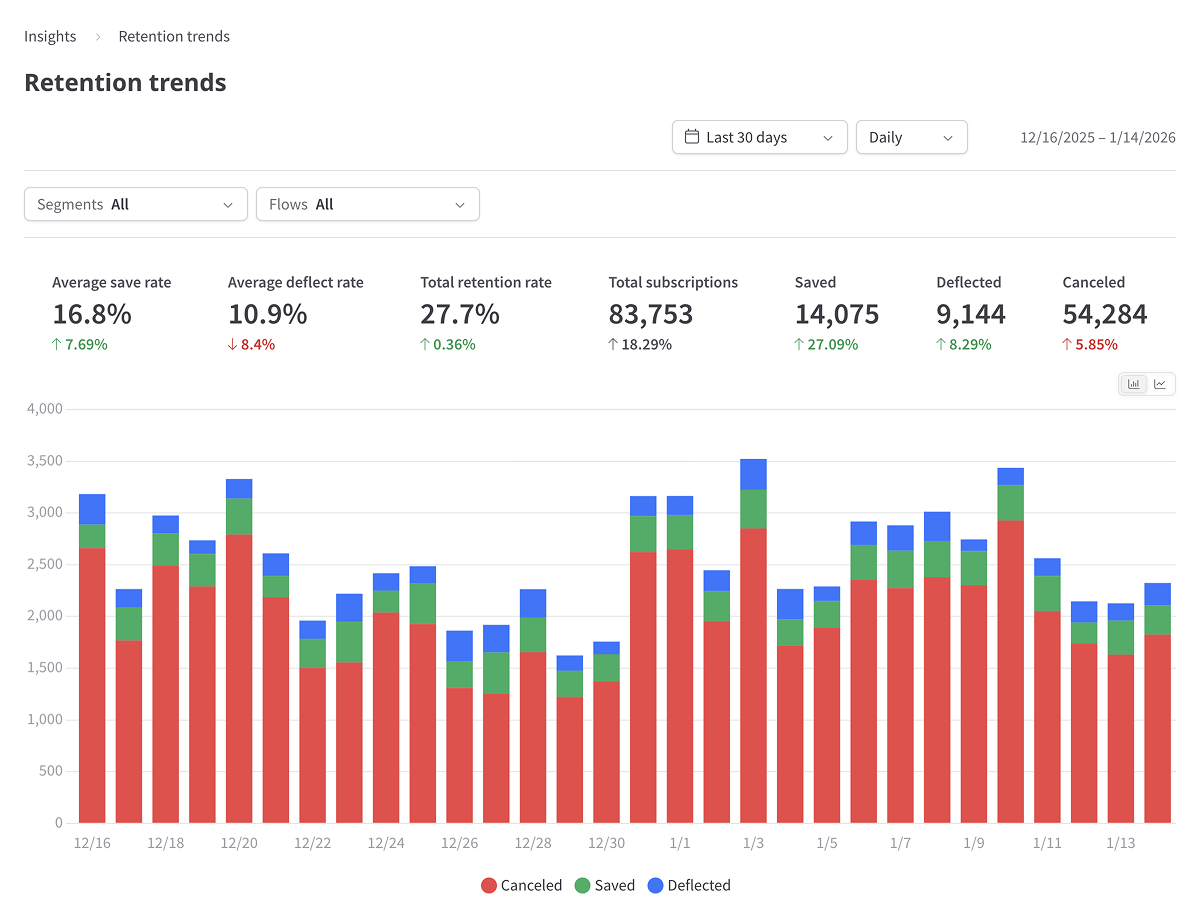Open the Daily frequency selector
1200x916 pixels.
(911, 137)
